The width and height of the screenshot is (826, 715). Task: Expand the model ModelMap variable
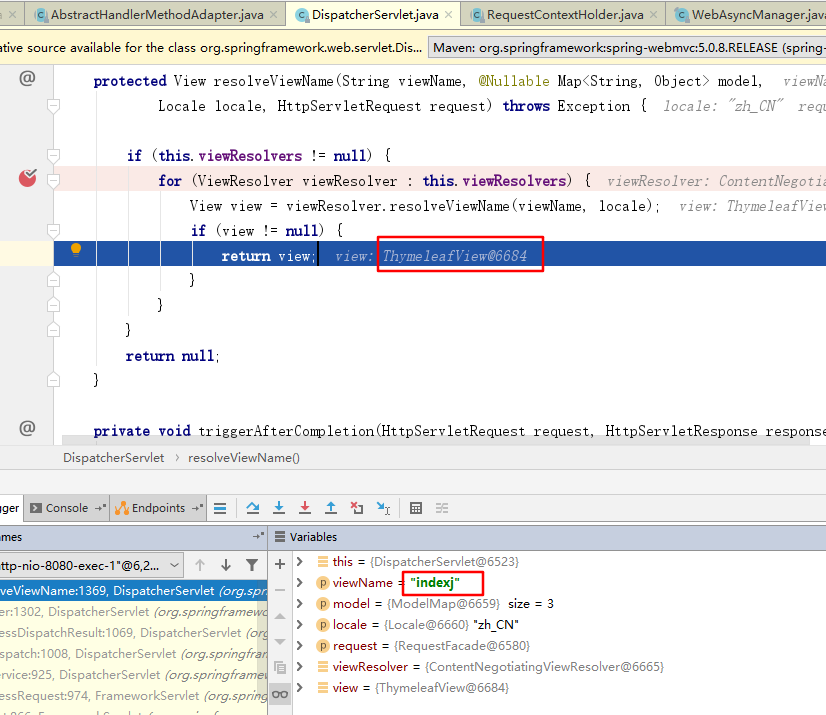pyautogui.click(x=299, y=604)
